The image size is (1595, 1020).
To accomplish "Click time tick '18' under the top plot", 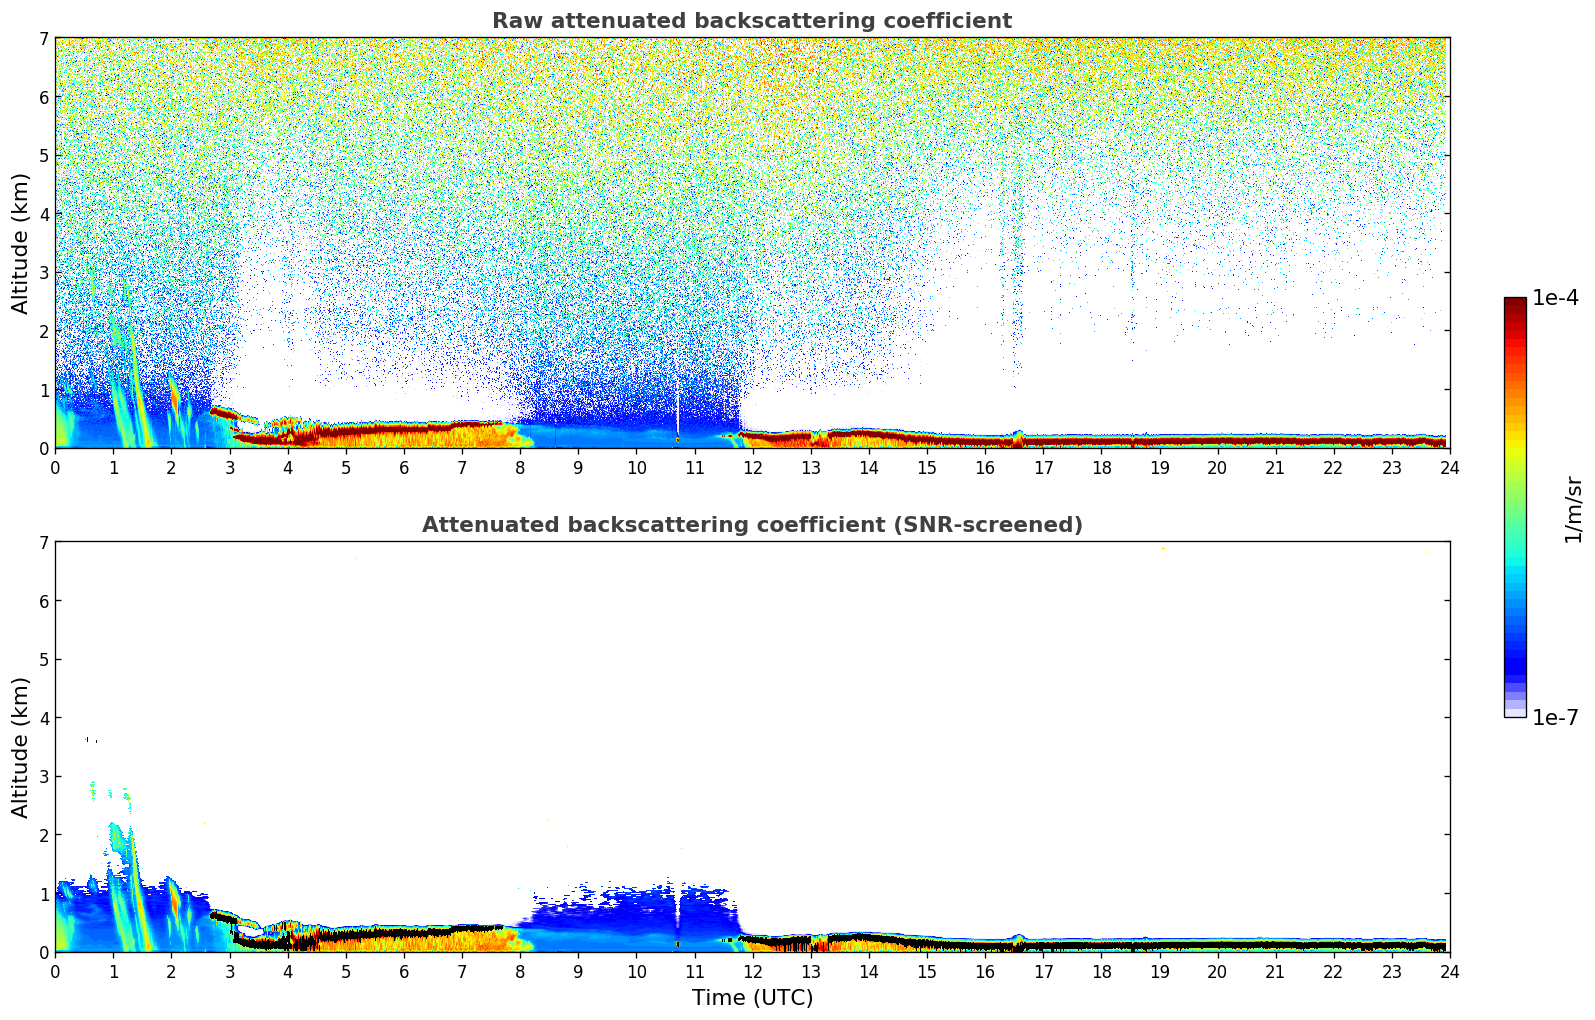I will pos(1101,467).
